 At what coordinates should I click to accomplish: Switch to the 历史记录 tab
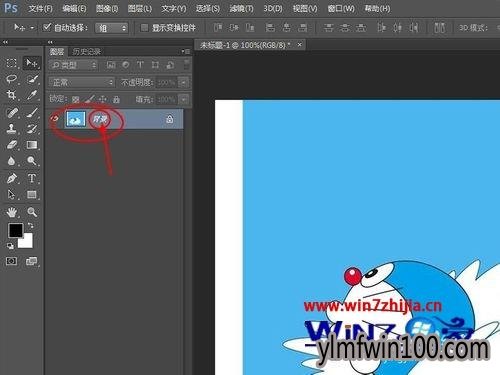click(x=87, y=51)
